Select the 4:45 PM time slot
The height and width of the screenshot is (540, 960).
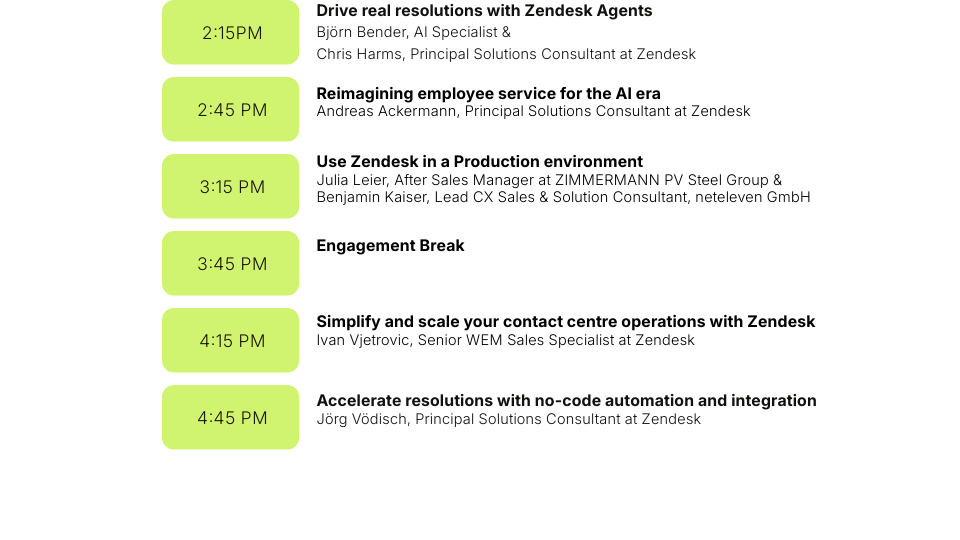pos(230,418)
